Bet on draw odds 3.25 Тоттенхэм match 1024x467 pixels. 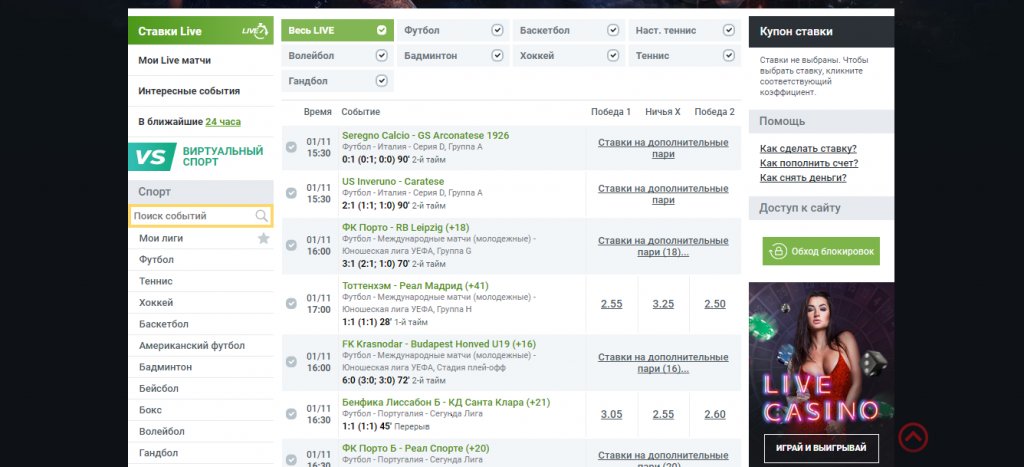[663, 304]
